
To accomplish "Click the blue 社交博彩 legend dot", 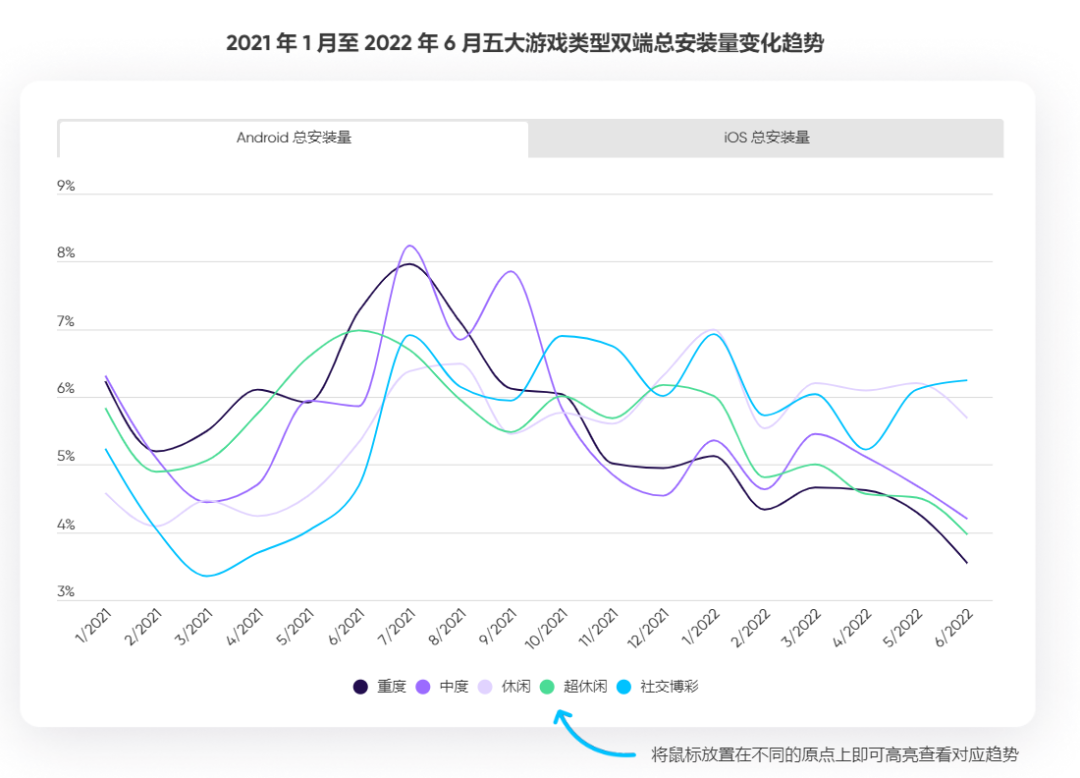I will point(626,687).
